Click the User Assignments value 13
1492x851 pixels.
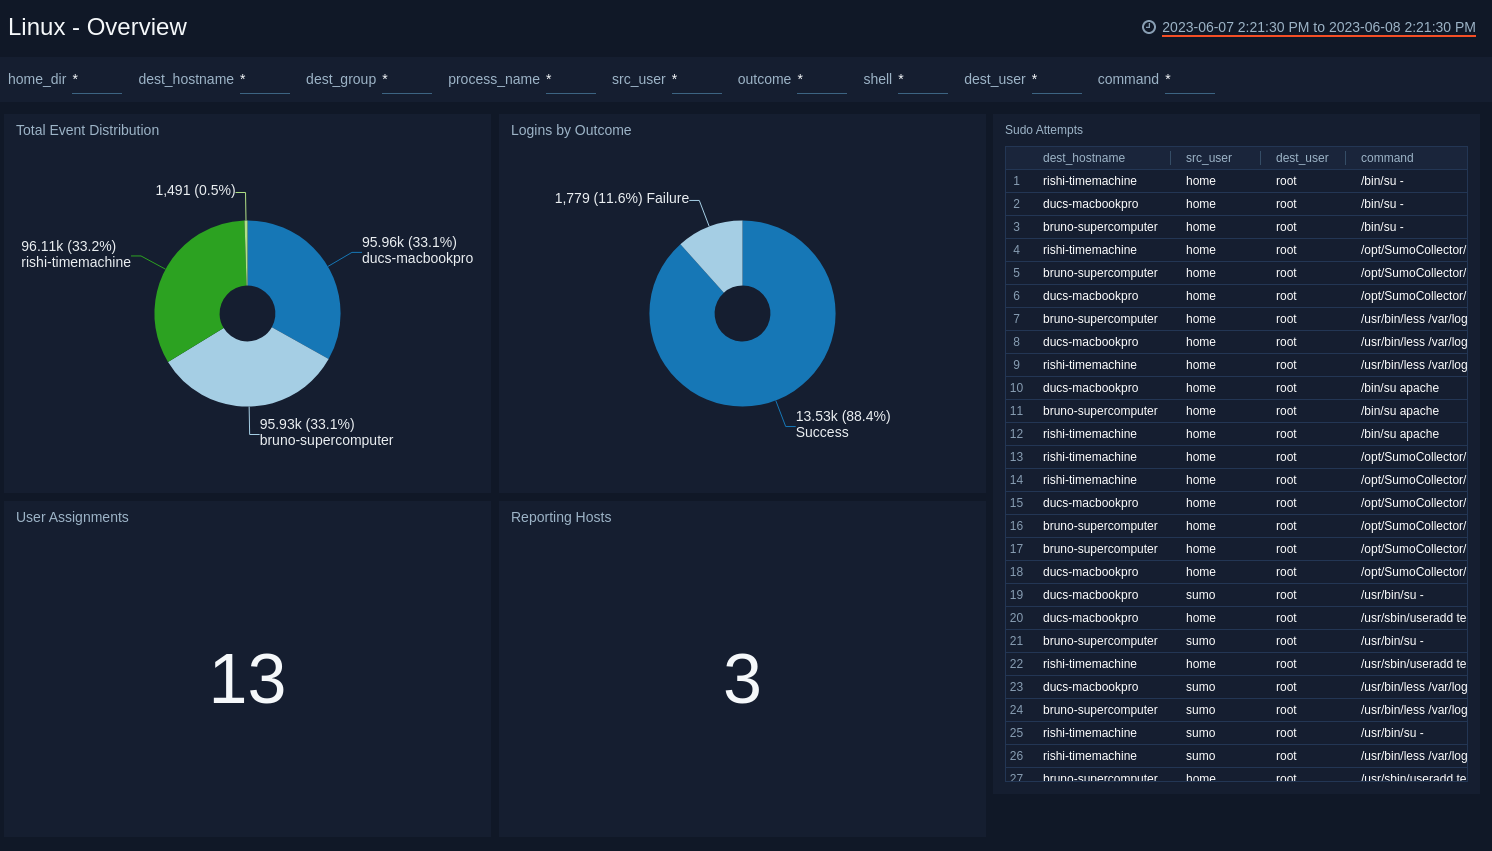coord(247,680)
